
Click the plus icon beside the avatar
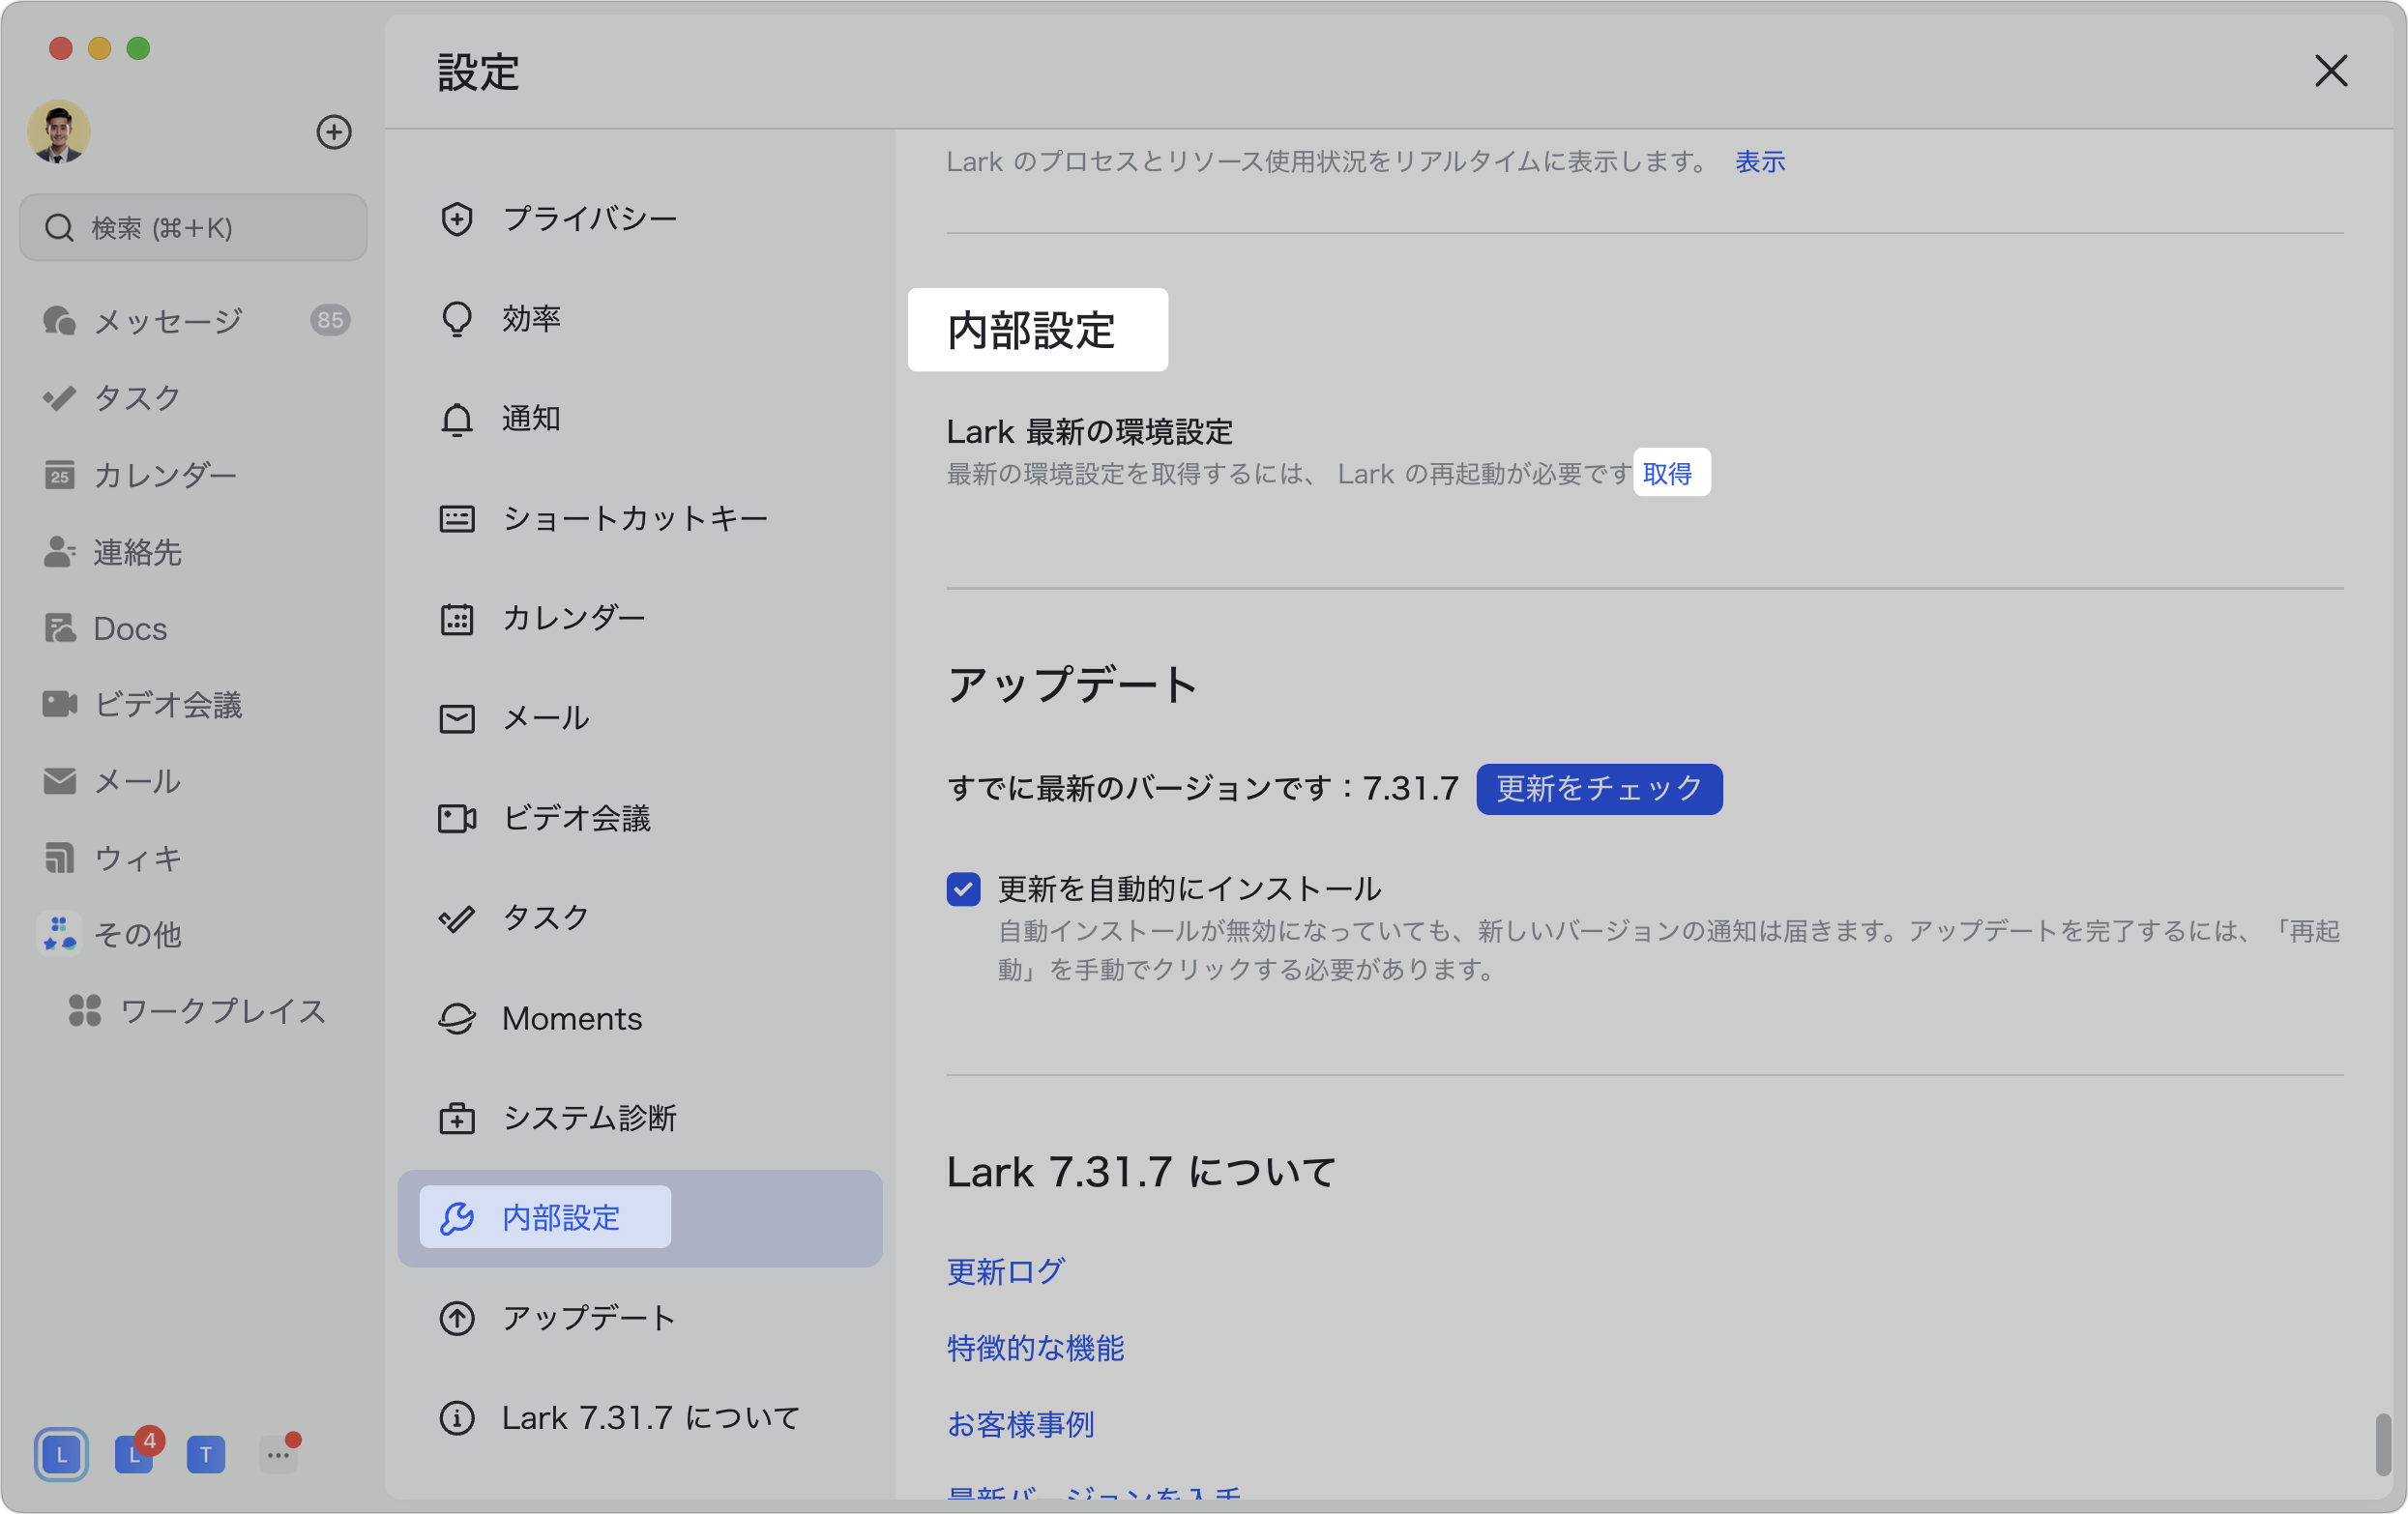tap(333, 132)
